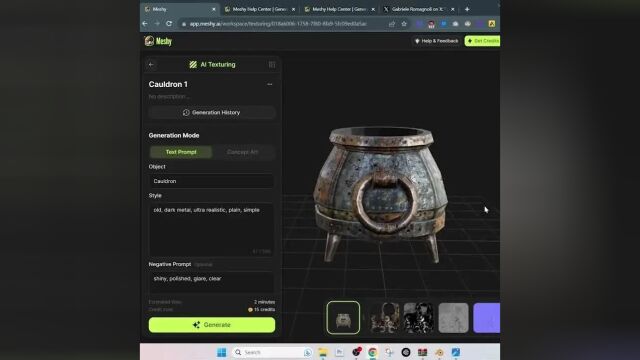Image resolution: width=640 pixels, height=360 pixels.
Task: Open Generation History
Action: 211,112
